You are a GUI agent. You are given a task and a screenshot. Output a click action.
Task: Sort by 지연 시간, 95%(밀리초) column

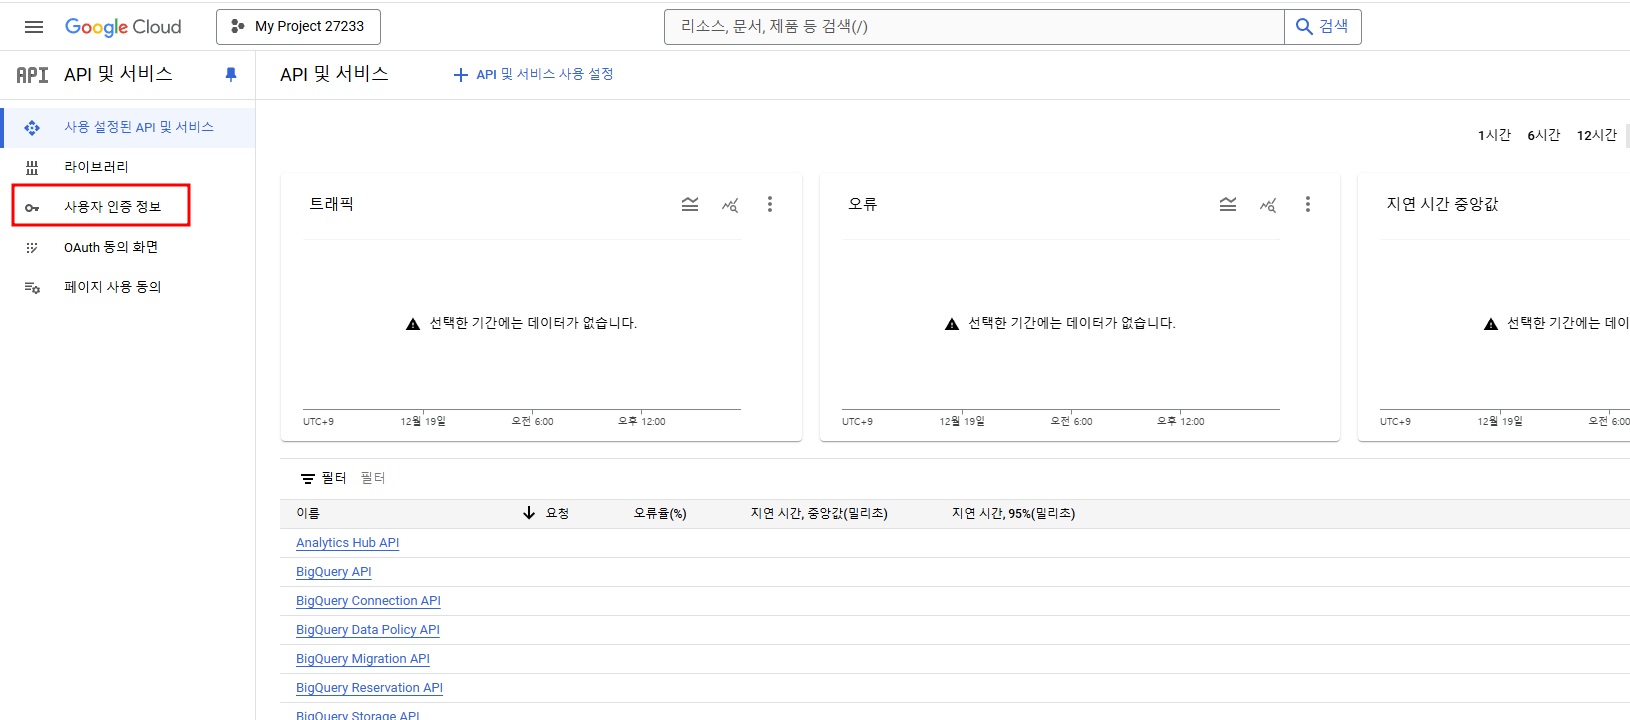point(1013,513)
